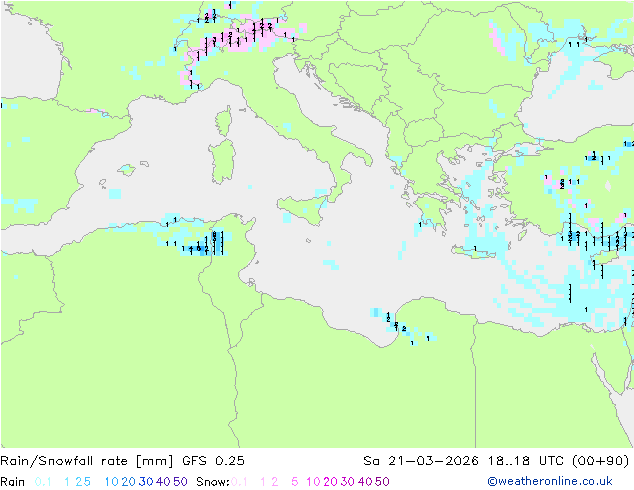Click the "18..18 UTC" time label
634x490 pixels.
point(526,461)
